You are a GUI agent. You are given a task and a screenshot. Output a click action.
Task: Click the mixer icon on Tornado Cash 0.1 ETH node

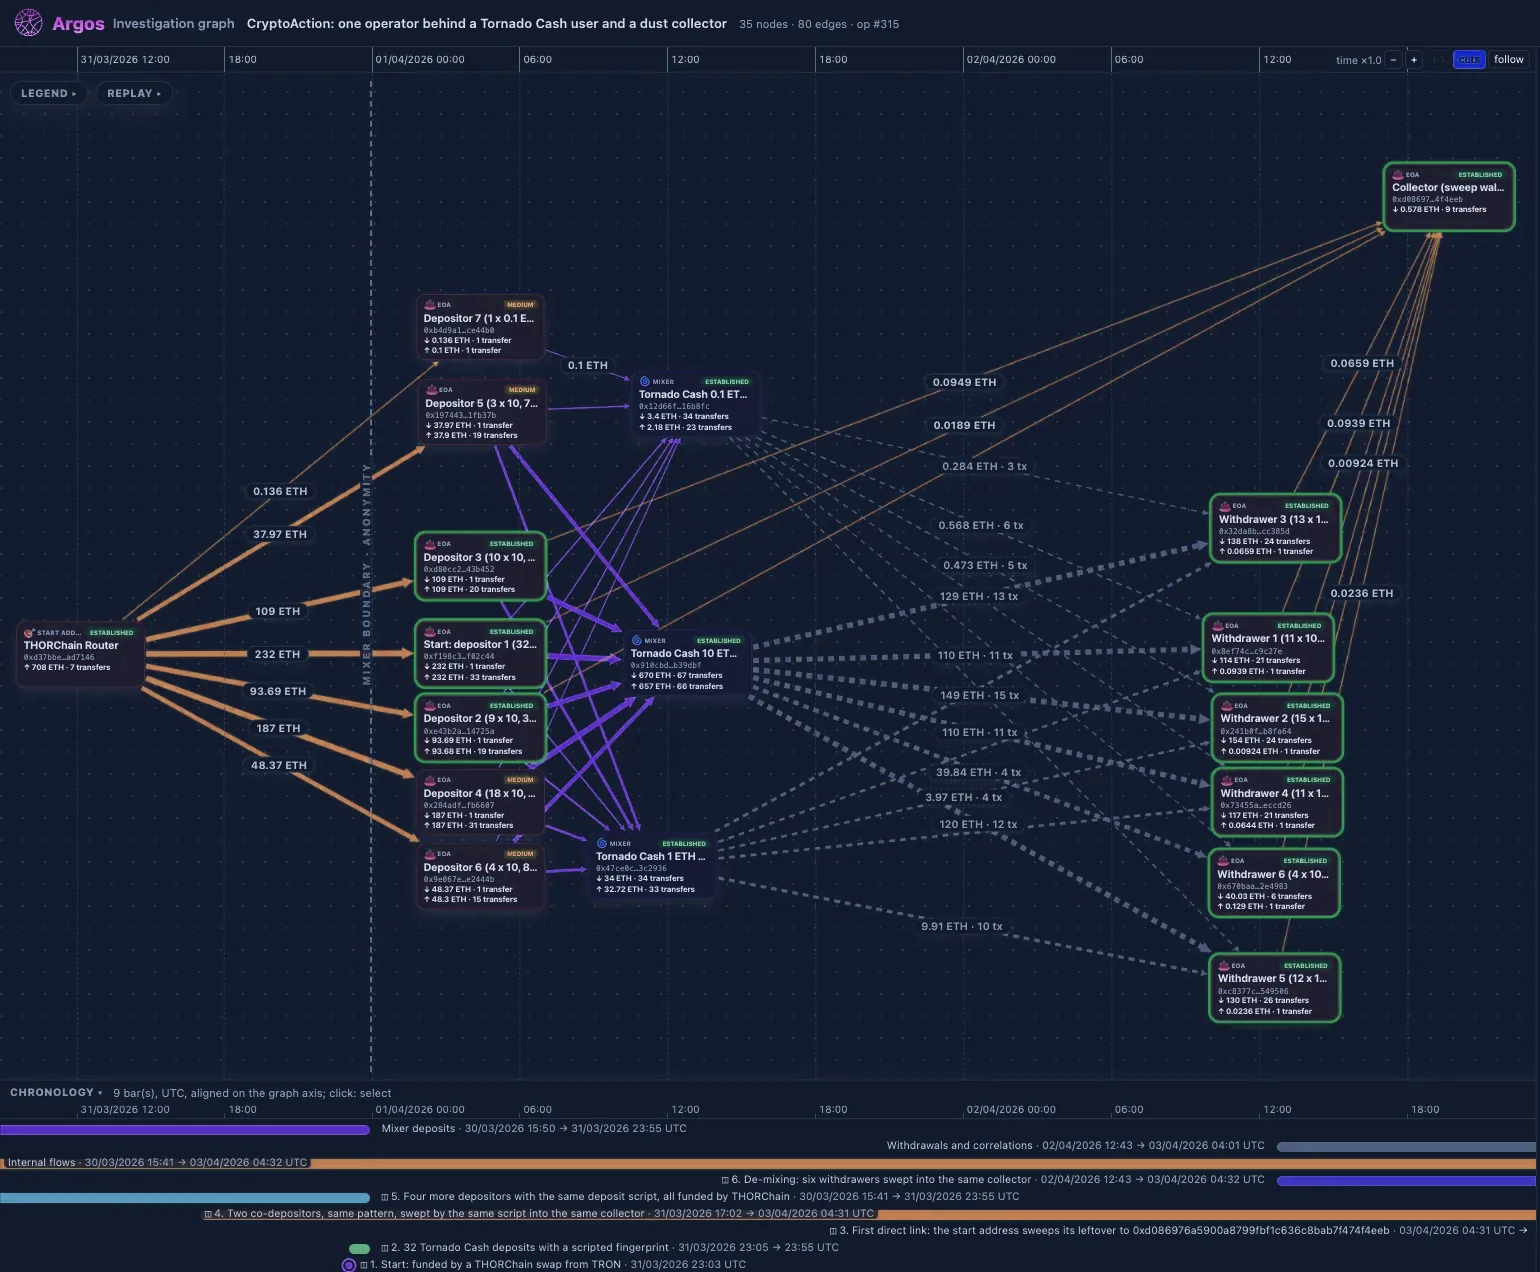645,381
